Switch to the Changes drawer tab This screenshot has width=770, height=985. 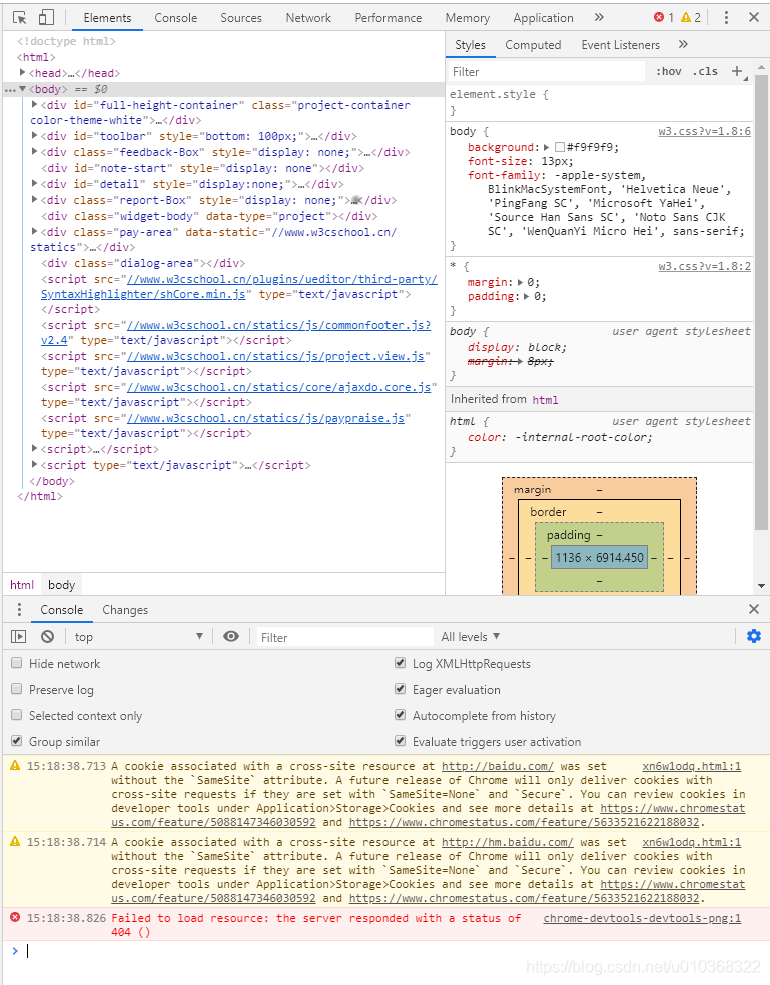click(x=125, y=609)
